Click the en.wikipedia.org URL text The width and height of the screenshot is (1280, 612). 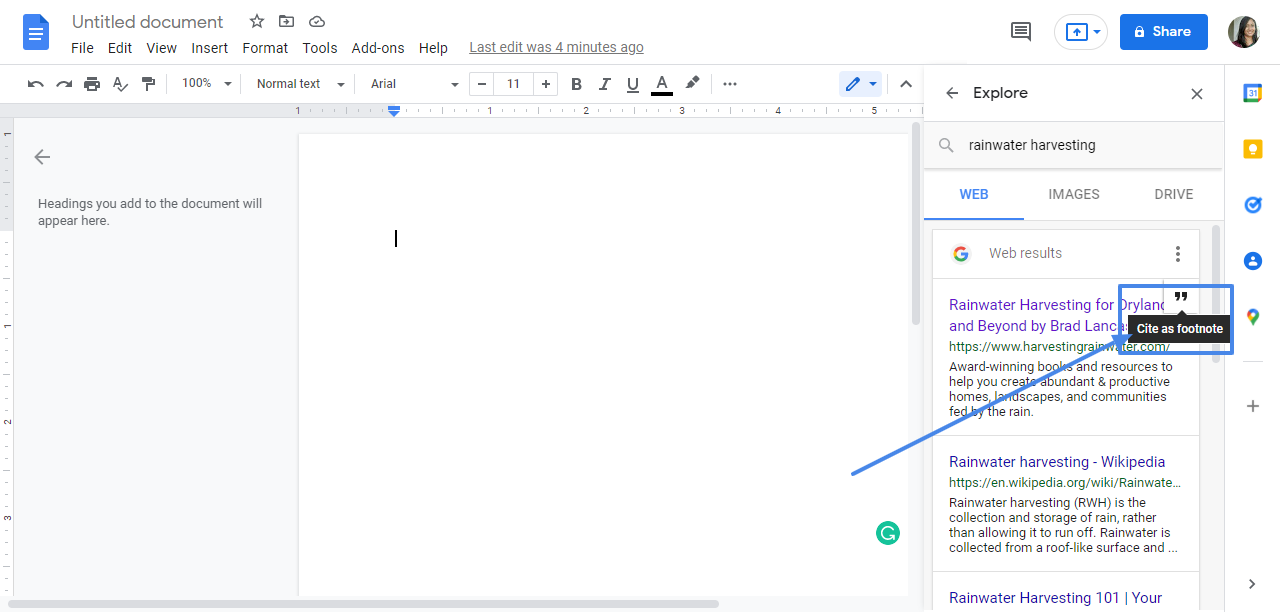[x=1065, y=482]
